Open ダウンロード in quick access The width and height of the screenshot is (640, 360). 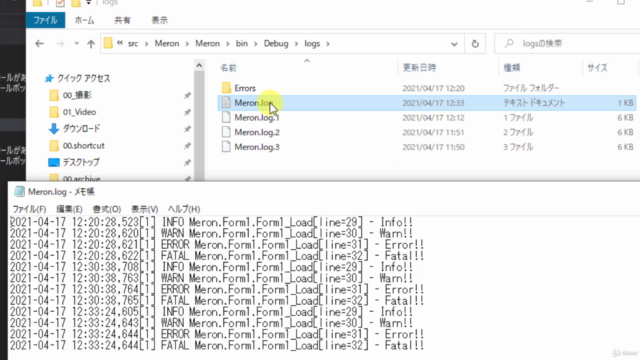click(x=81, y=129)
